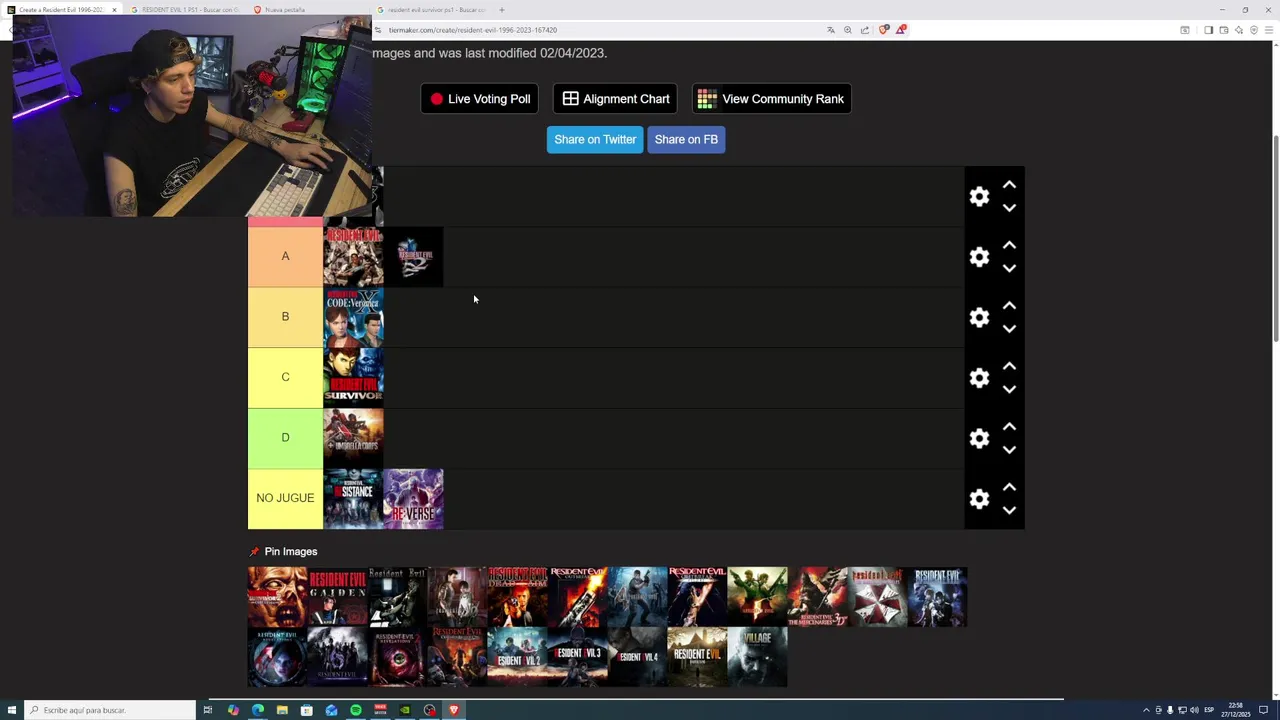Select the Resident Evil Dead Aim cover image
Viewport: 1280px width, 720px height.
point(518,597)
